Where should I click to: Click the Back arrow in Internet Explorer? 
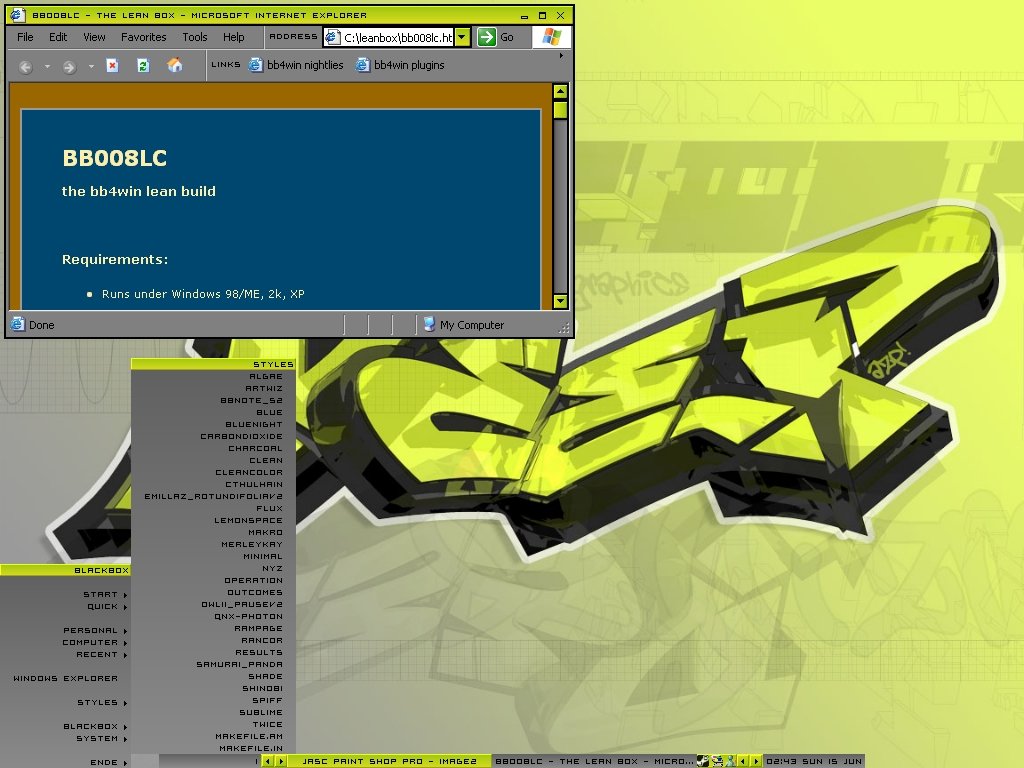tap(25, 66)
